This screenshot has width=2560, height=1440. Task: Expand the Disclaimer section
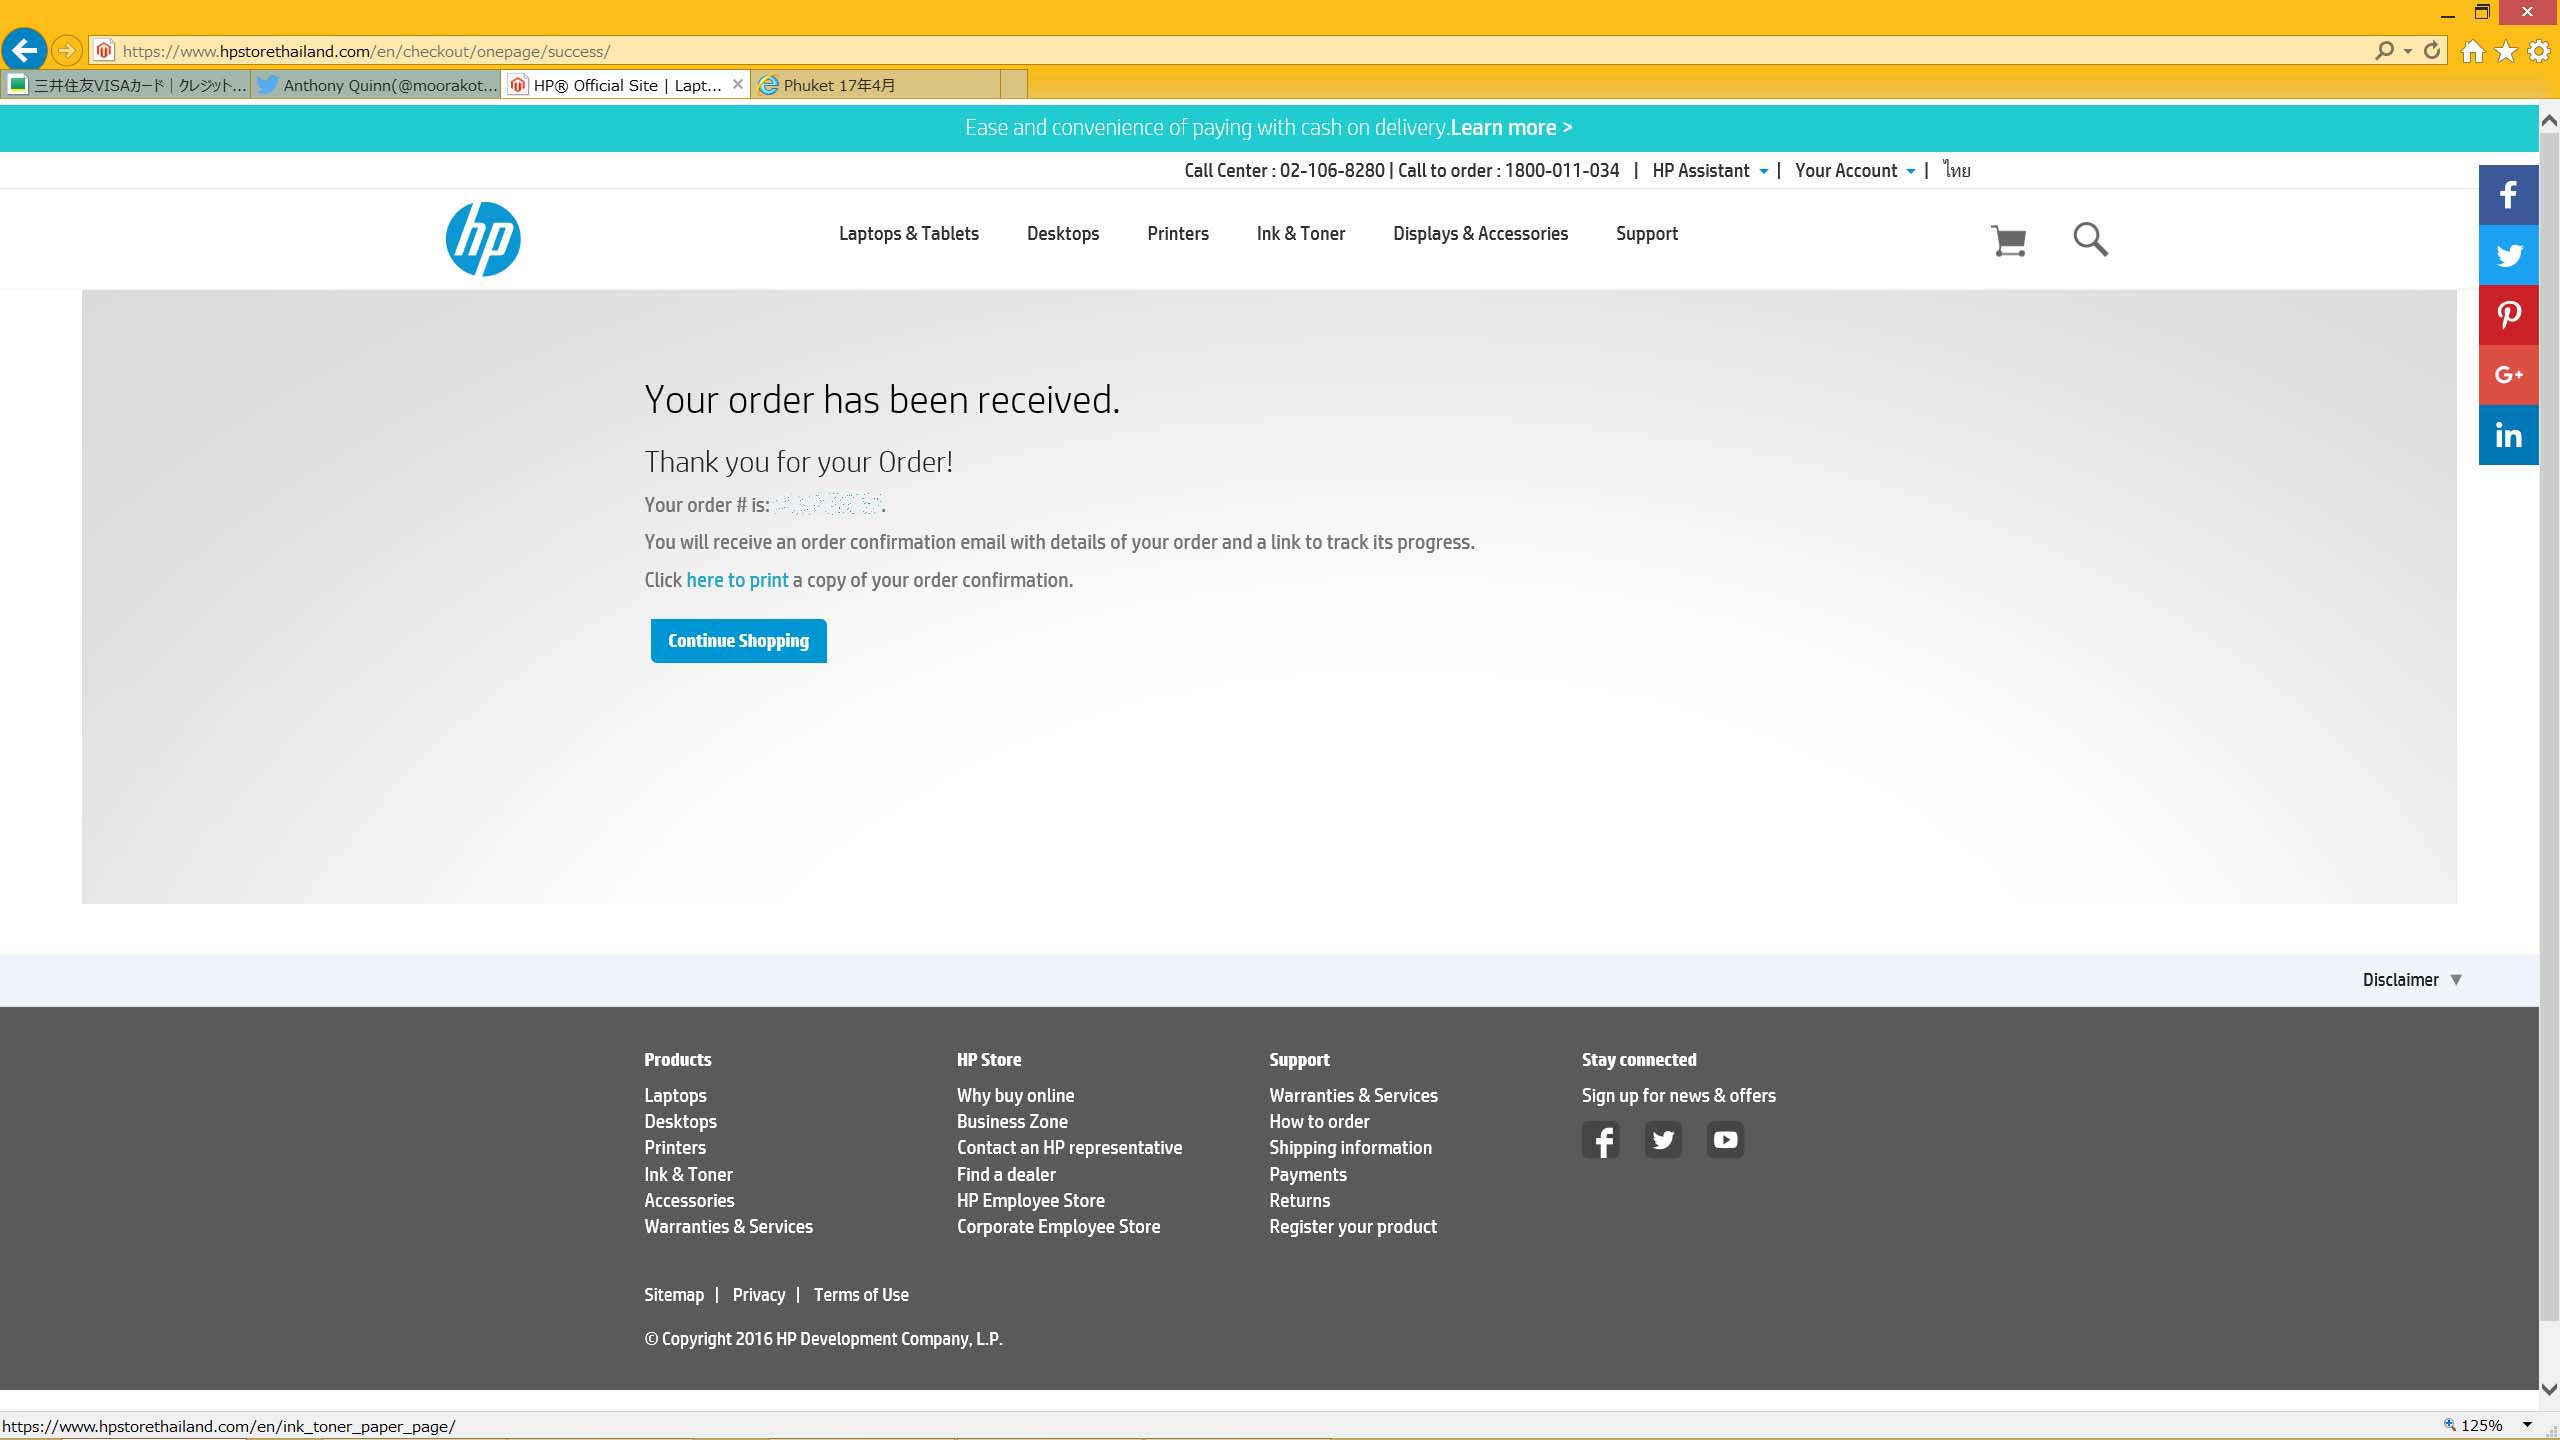2412,980
